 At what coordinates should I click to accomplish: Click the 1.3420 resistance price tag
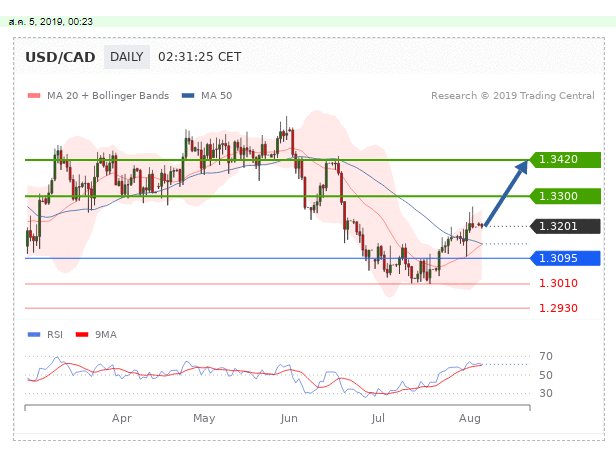click(565, 159)
